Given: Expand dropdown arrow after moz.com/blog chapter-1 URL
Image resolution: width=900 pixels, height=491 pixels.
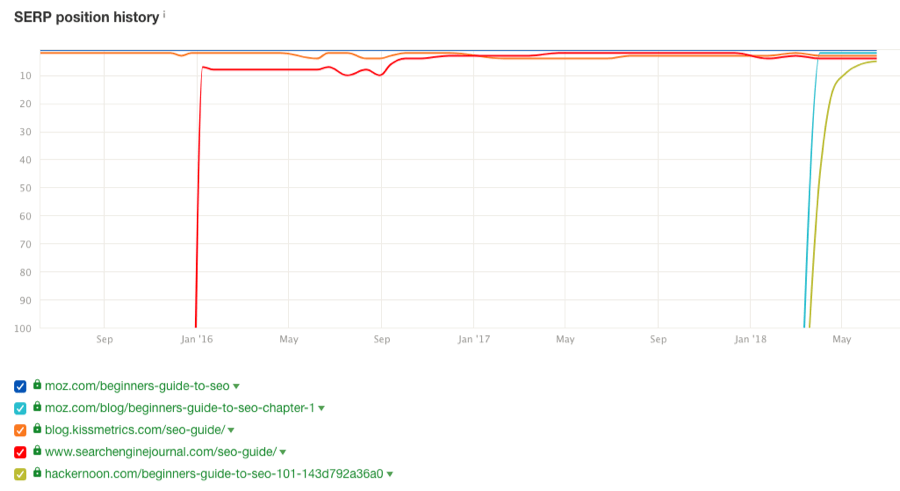Looking at the screenshot, I should tap(321, 408).
